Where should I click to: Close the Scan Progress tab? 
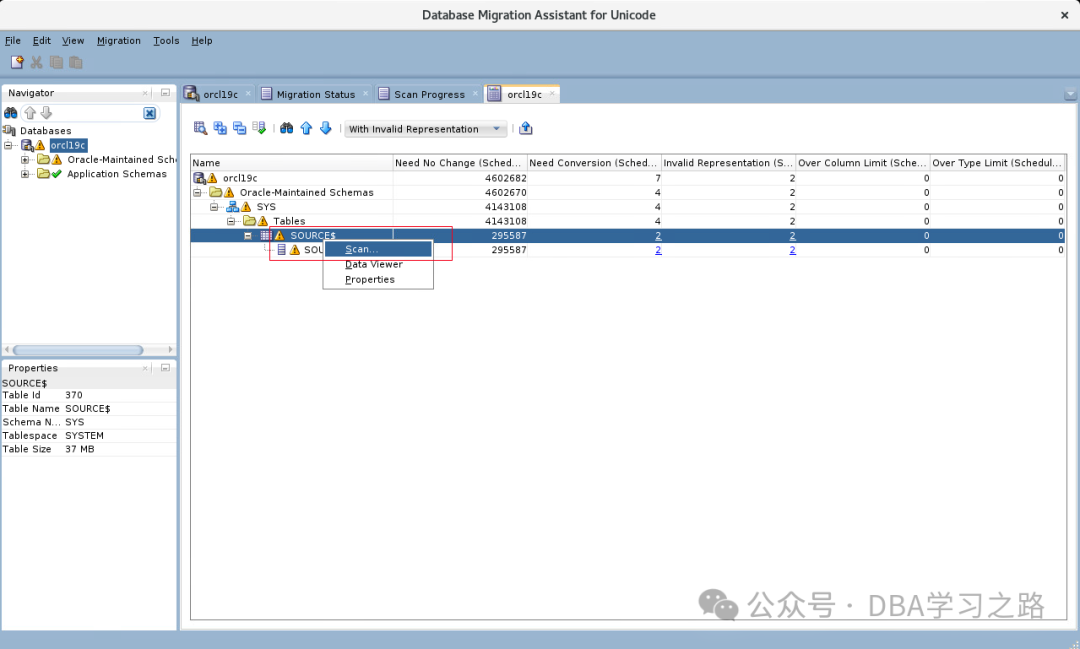475,93
